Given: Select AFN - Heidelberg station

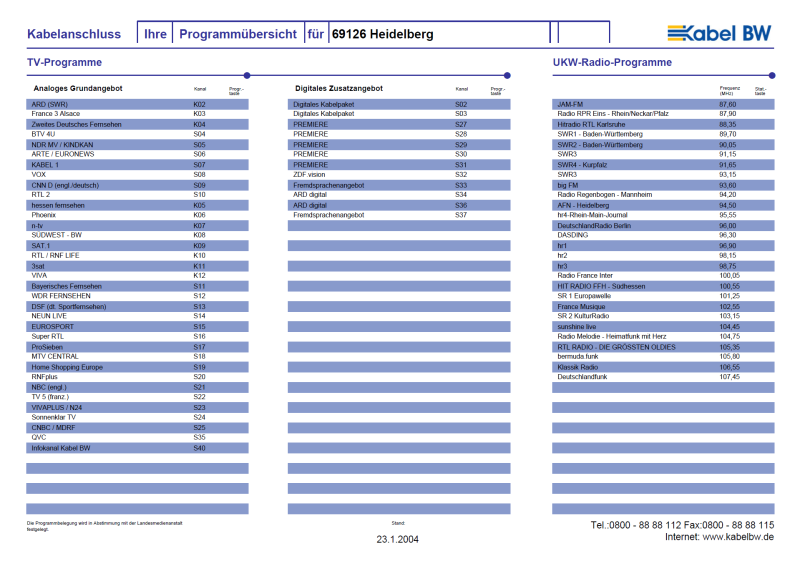Looking at the screenshot, I should click(663, 205).
